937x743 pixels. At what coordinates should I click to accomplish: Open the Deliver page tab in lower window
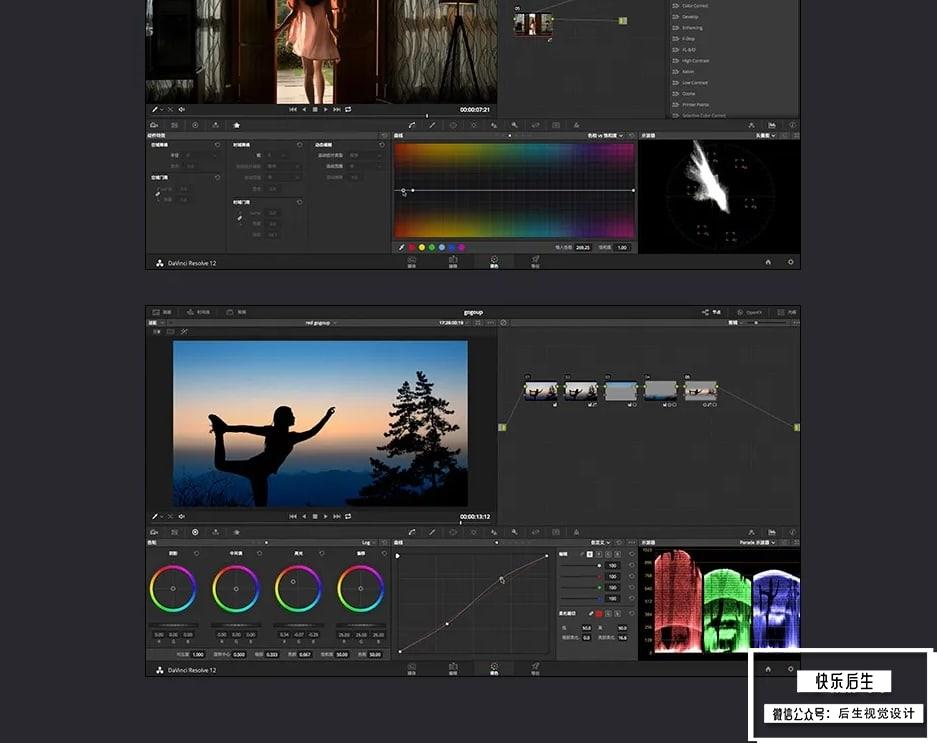(x=535, y=668)
